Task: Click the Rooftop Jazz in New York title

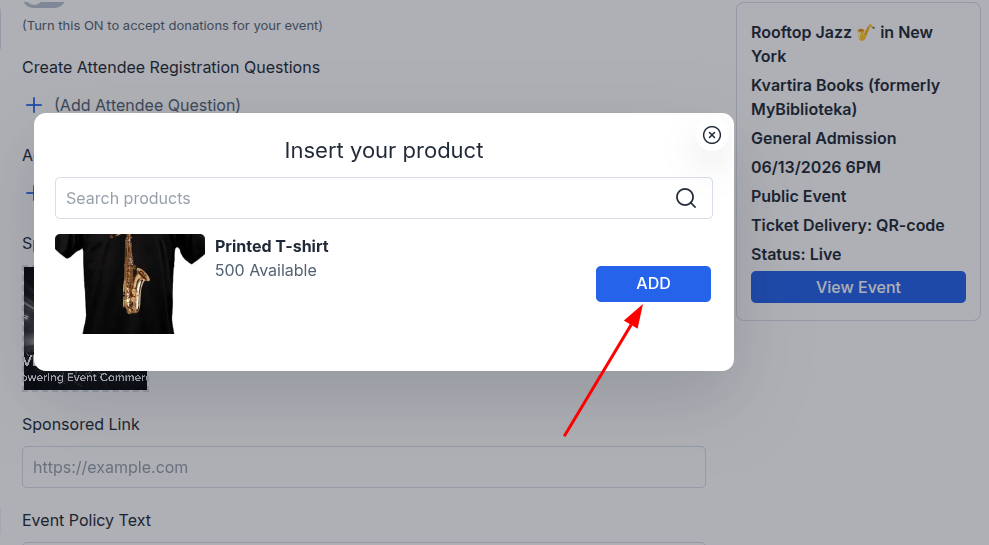Action: pyautogui.click(x=841, y=44)
